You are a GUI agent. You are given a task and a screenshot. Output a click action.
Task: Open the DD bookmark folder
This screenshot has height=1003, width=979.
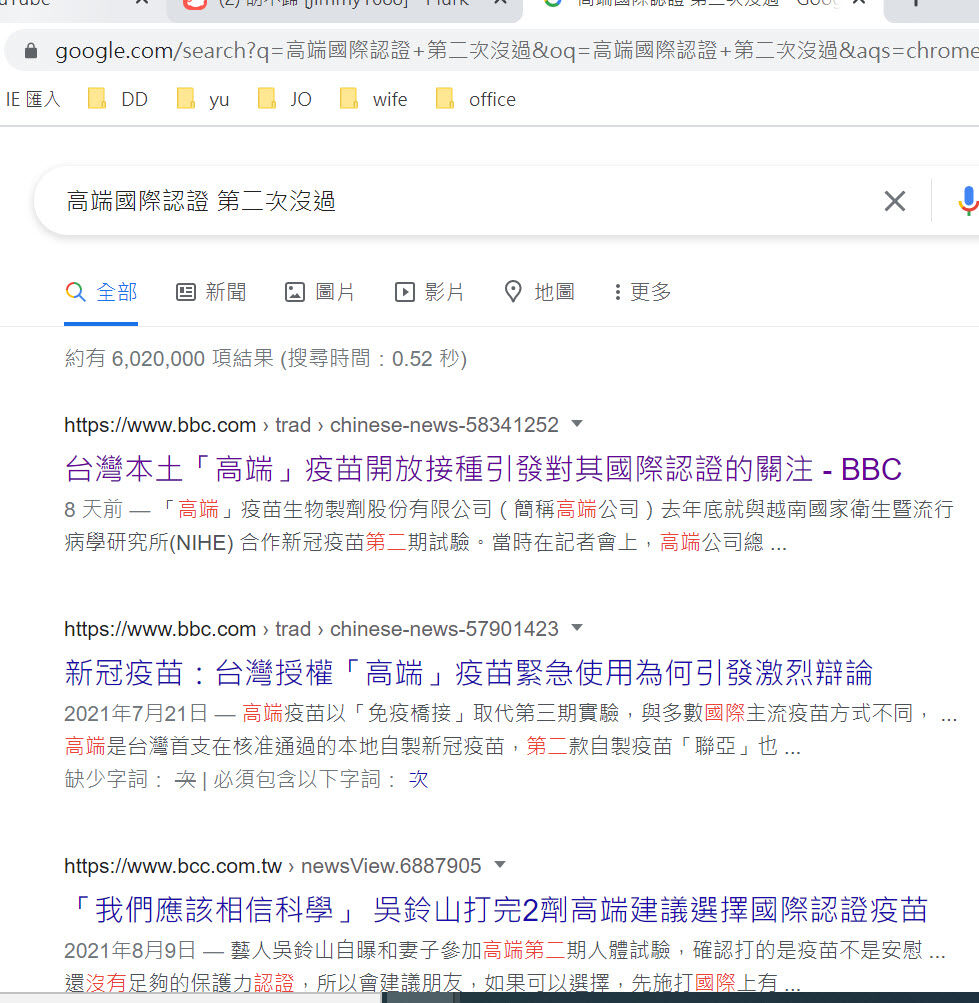tap(118, 99)
